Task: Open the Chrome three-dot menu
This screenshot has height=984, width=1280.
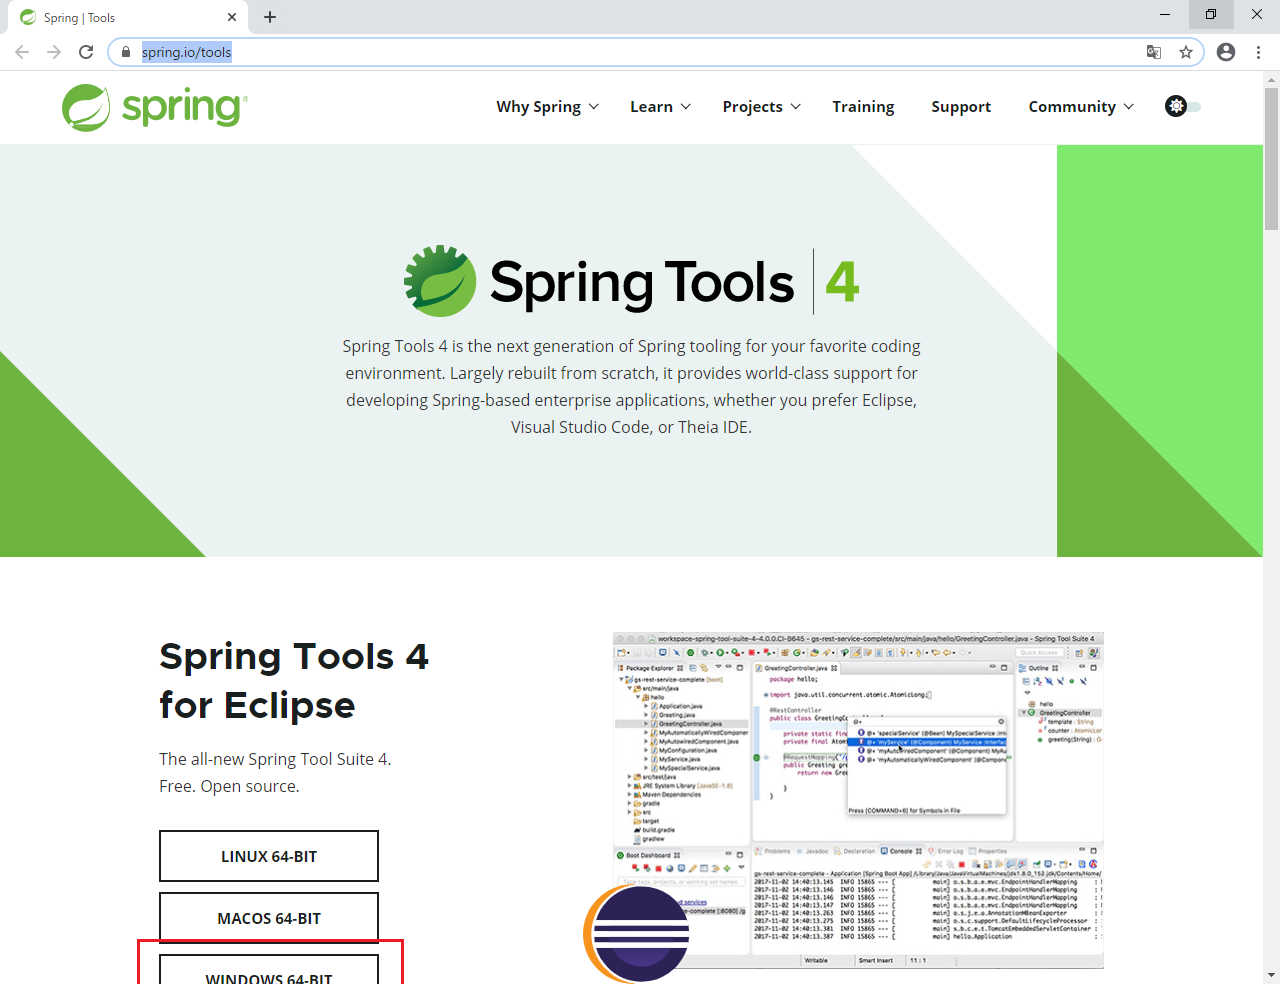Action: pyautogui.click(x=1258, y=52)
